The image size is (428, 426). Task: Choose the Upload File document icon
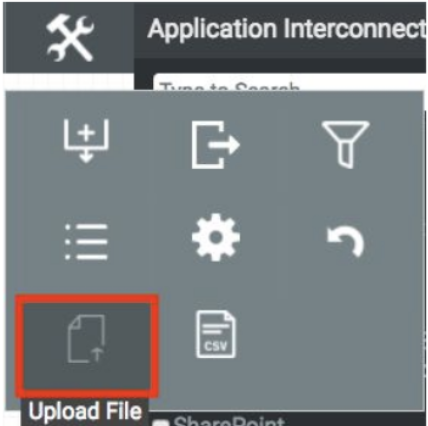point(86,339)
